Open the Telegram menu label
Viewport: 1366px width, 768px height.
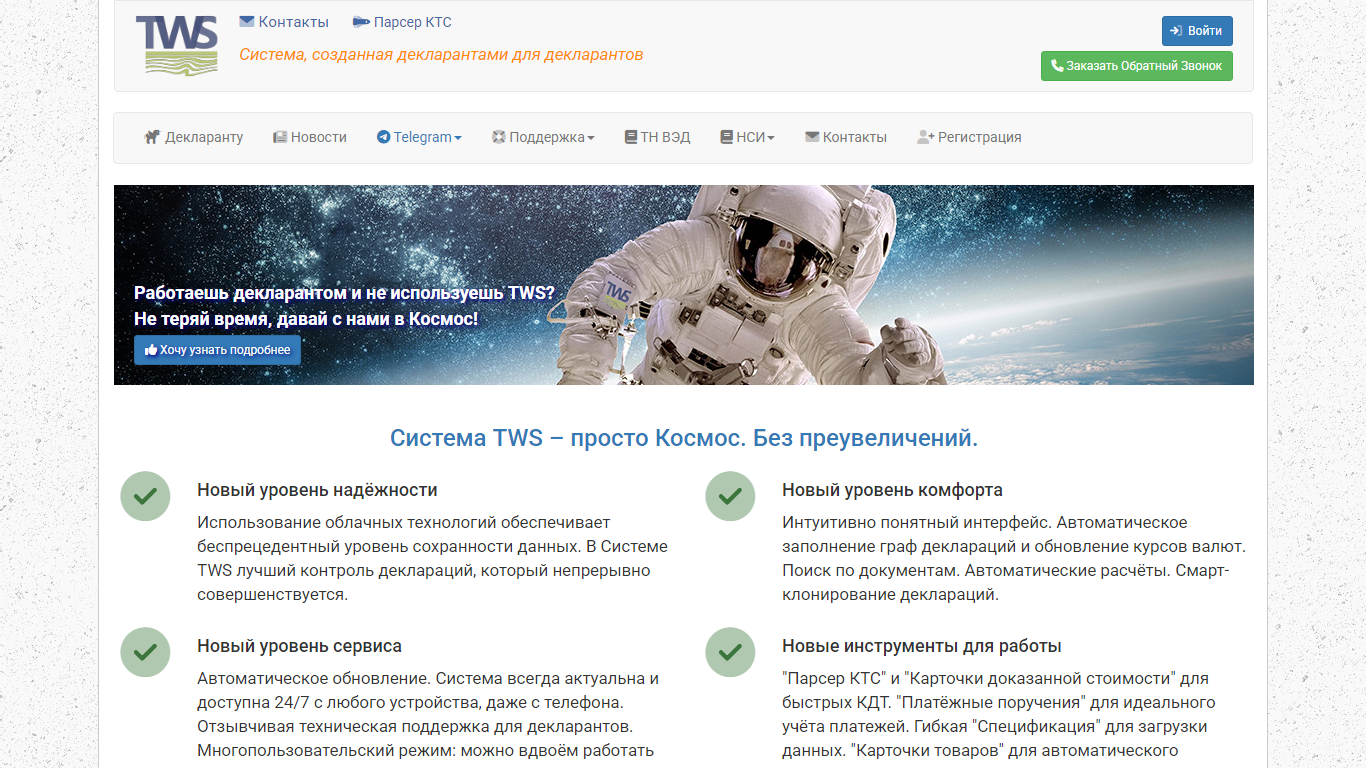[423, 137]
